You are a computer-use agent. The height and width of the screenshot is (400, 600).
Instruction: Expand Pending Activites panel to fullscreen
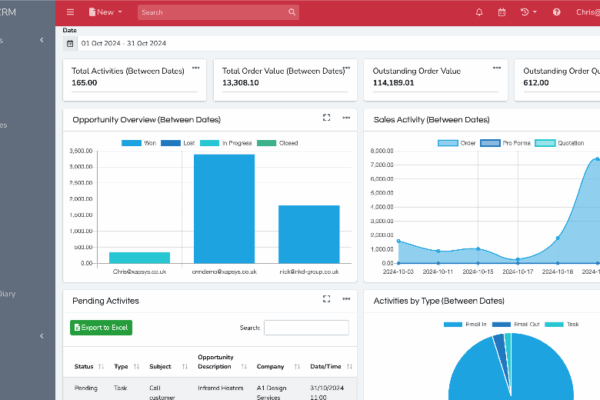coord(326,299)
